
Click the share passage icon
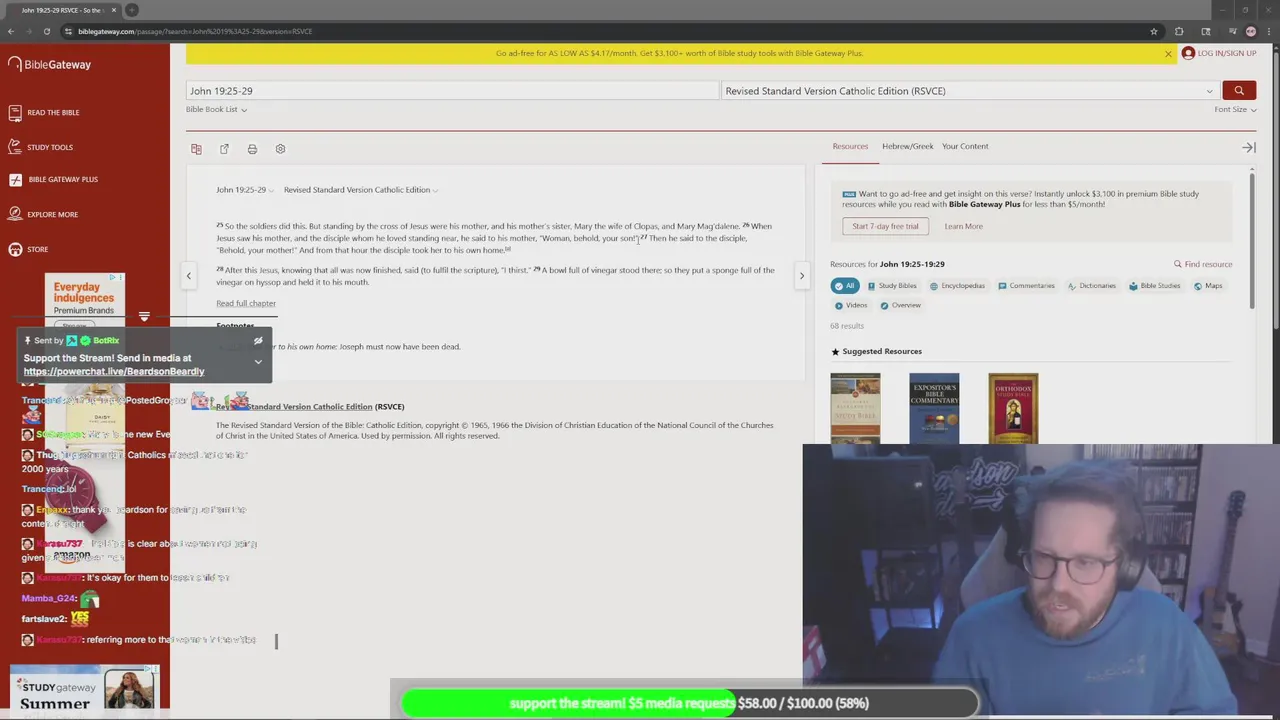click(x=224, y=149)
